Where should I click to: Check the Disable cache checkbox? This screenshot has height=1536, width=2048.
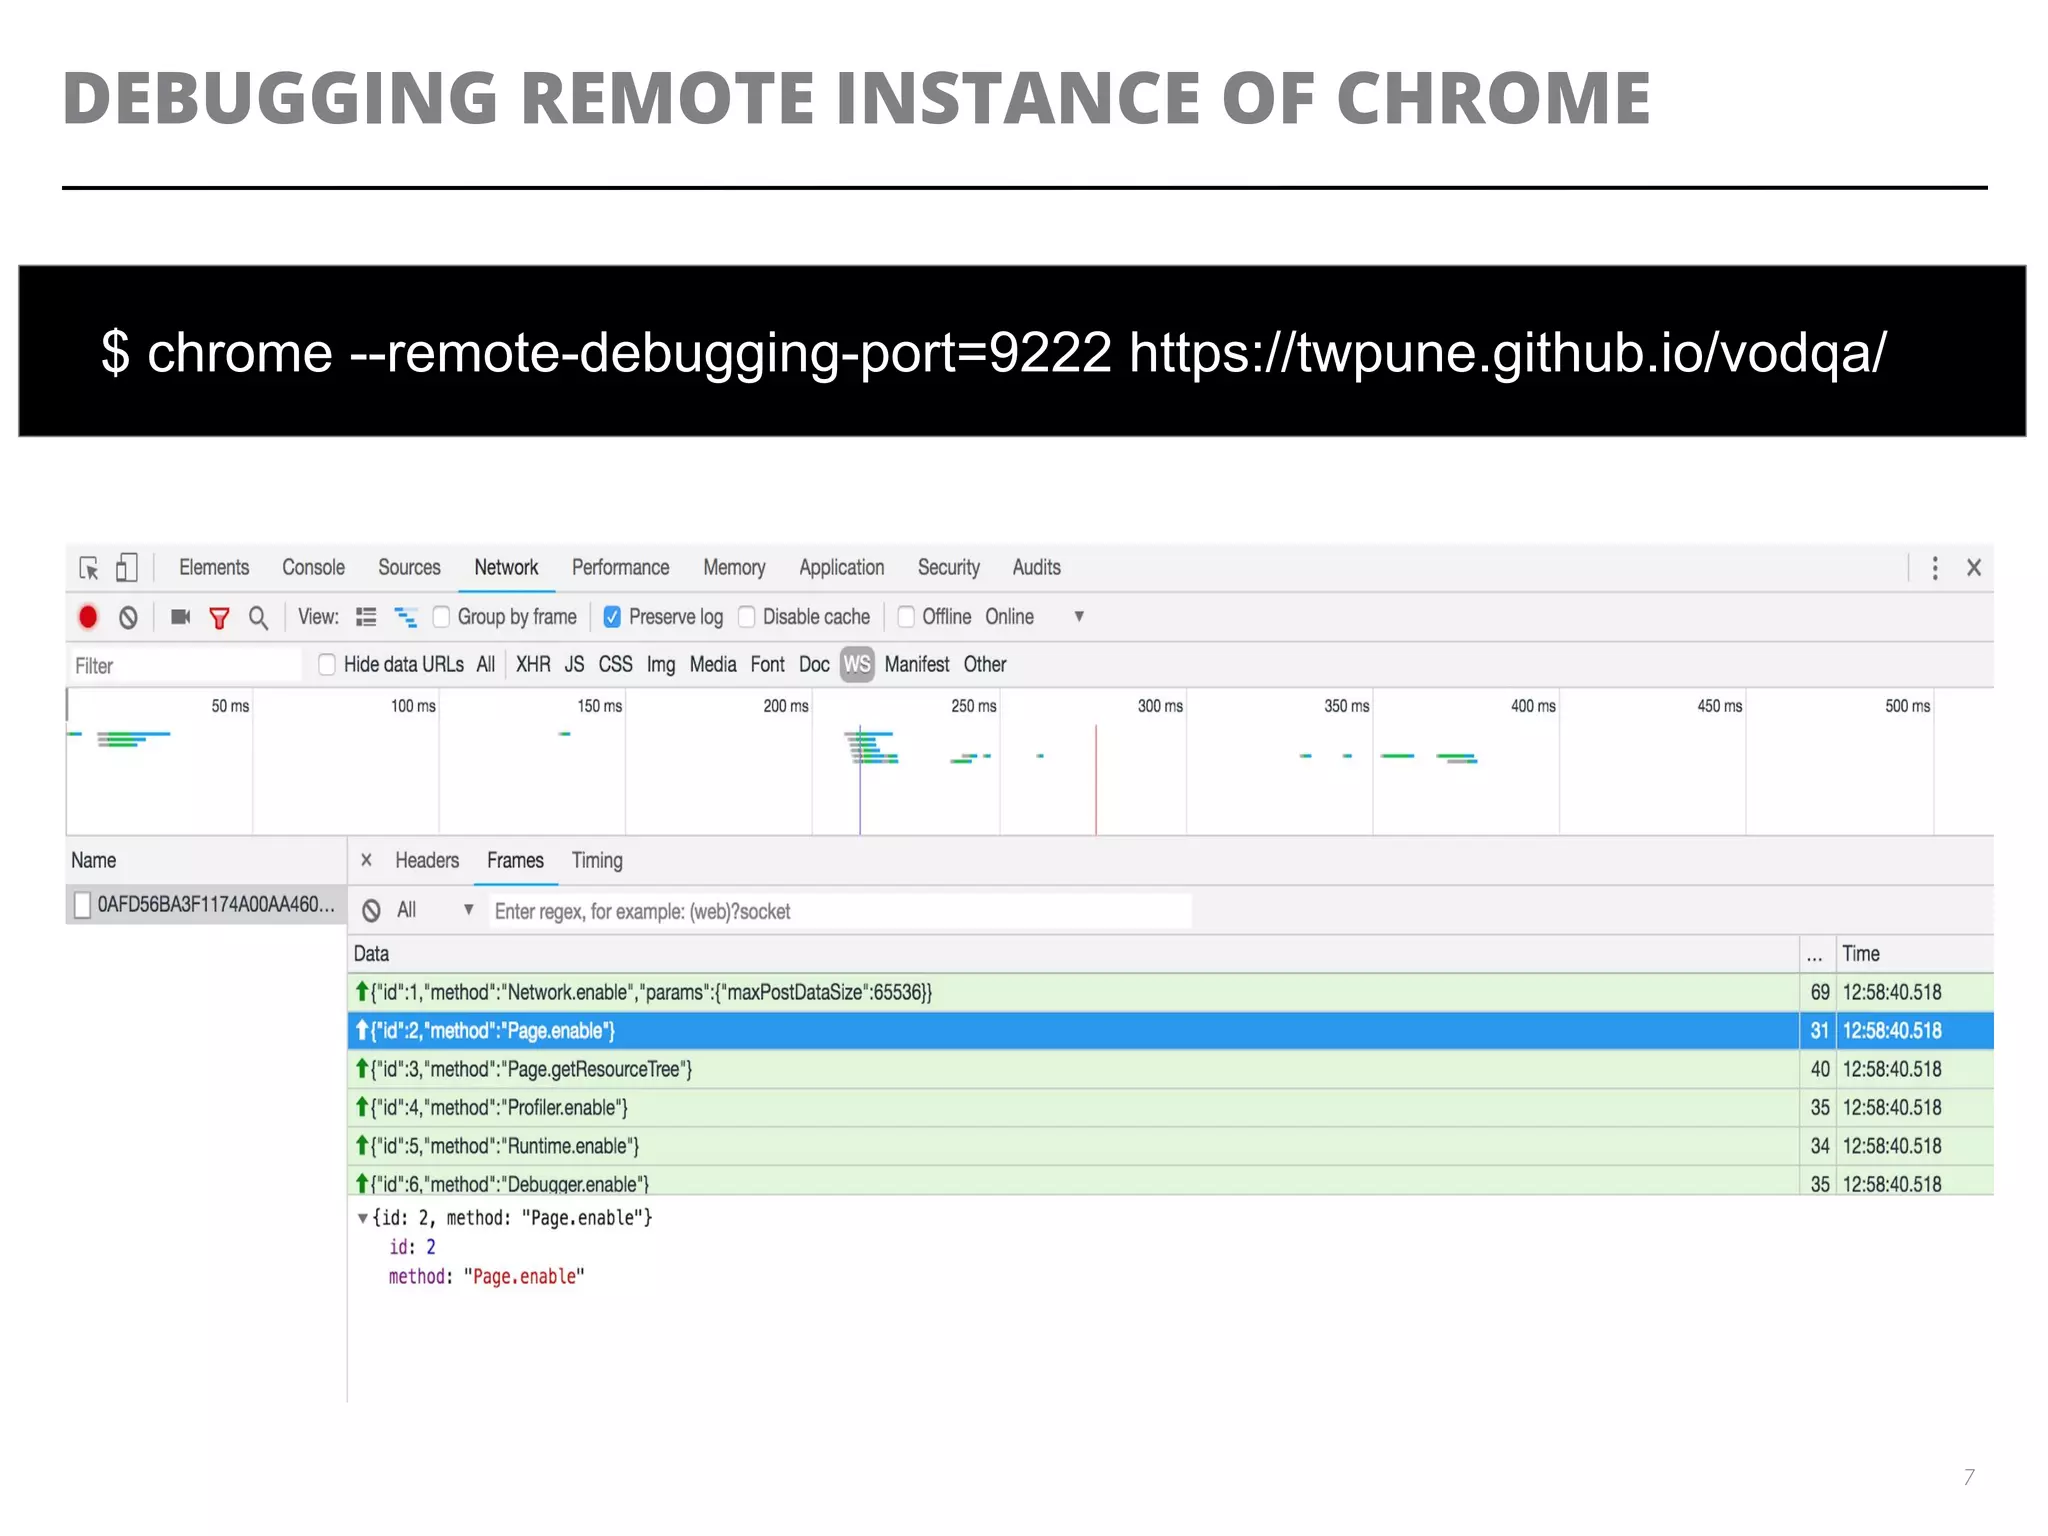[746, 617]
